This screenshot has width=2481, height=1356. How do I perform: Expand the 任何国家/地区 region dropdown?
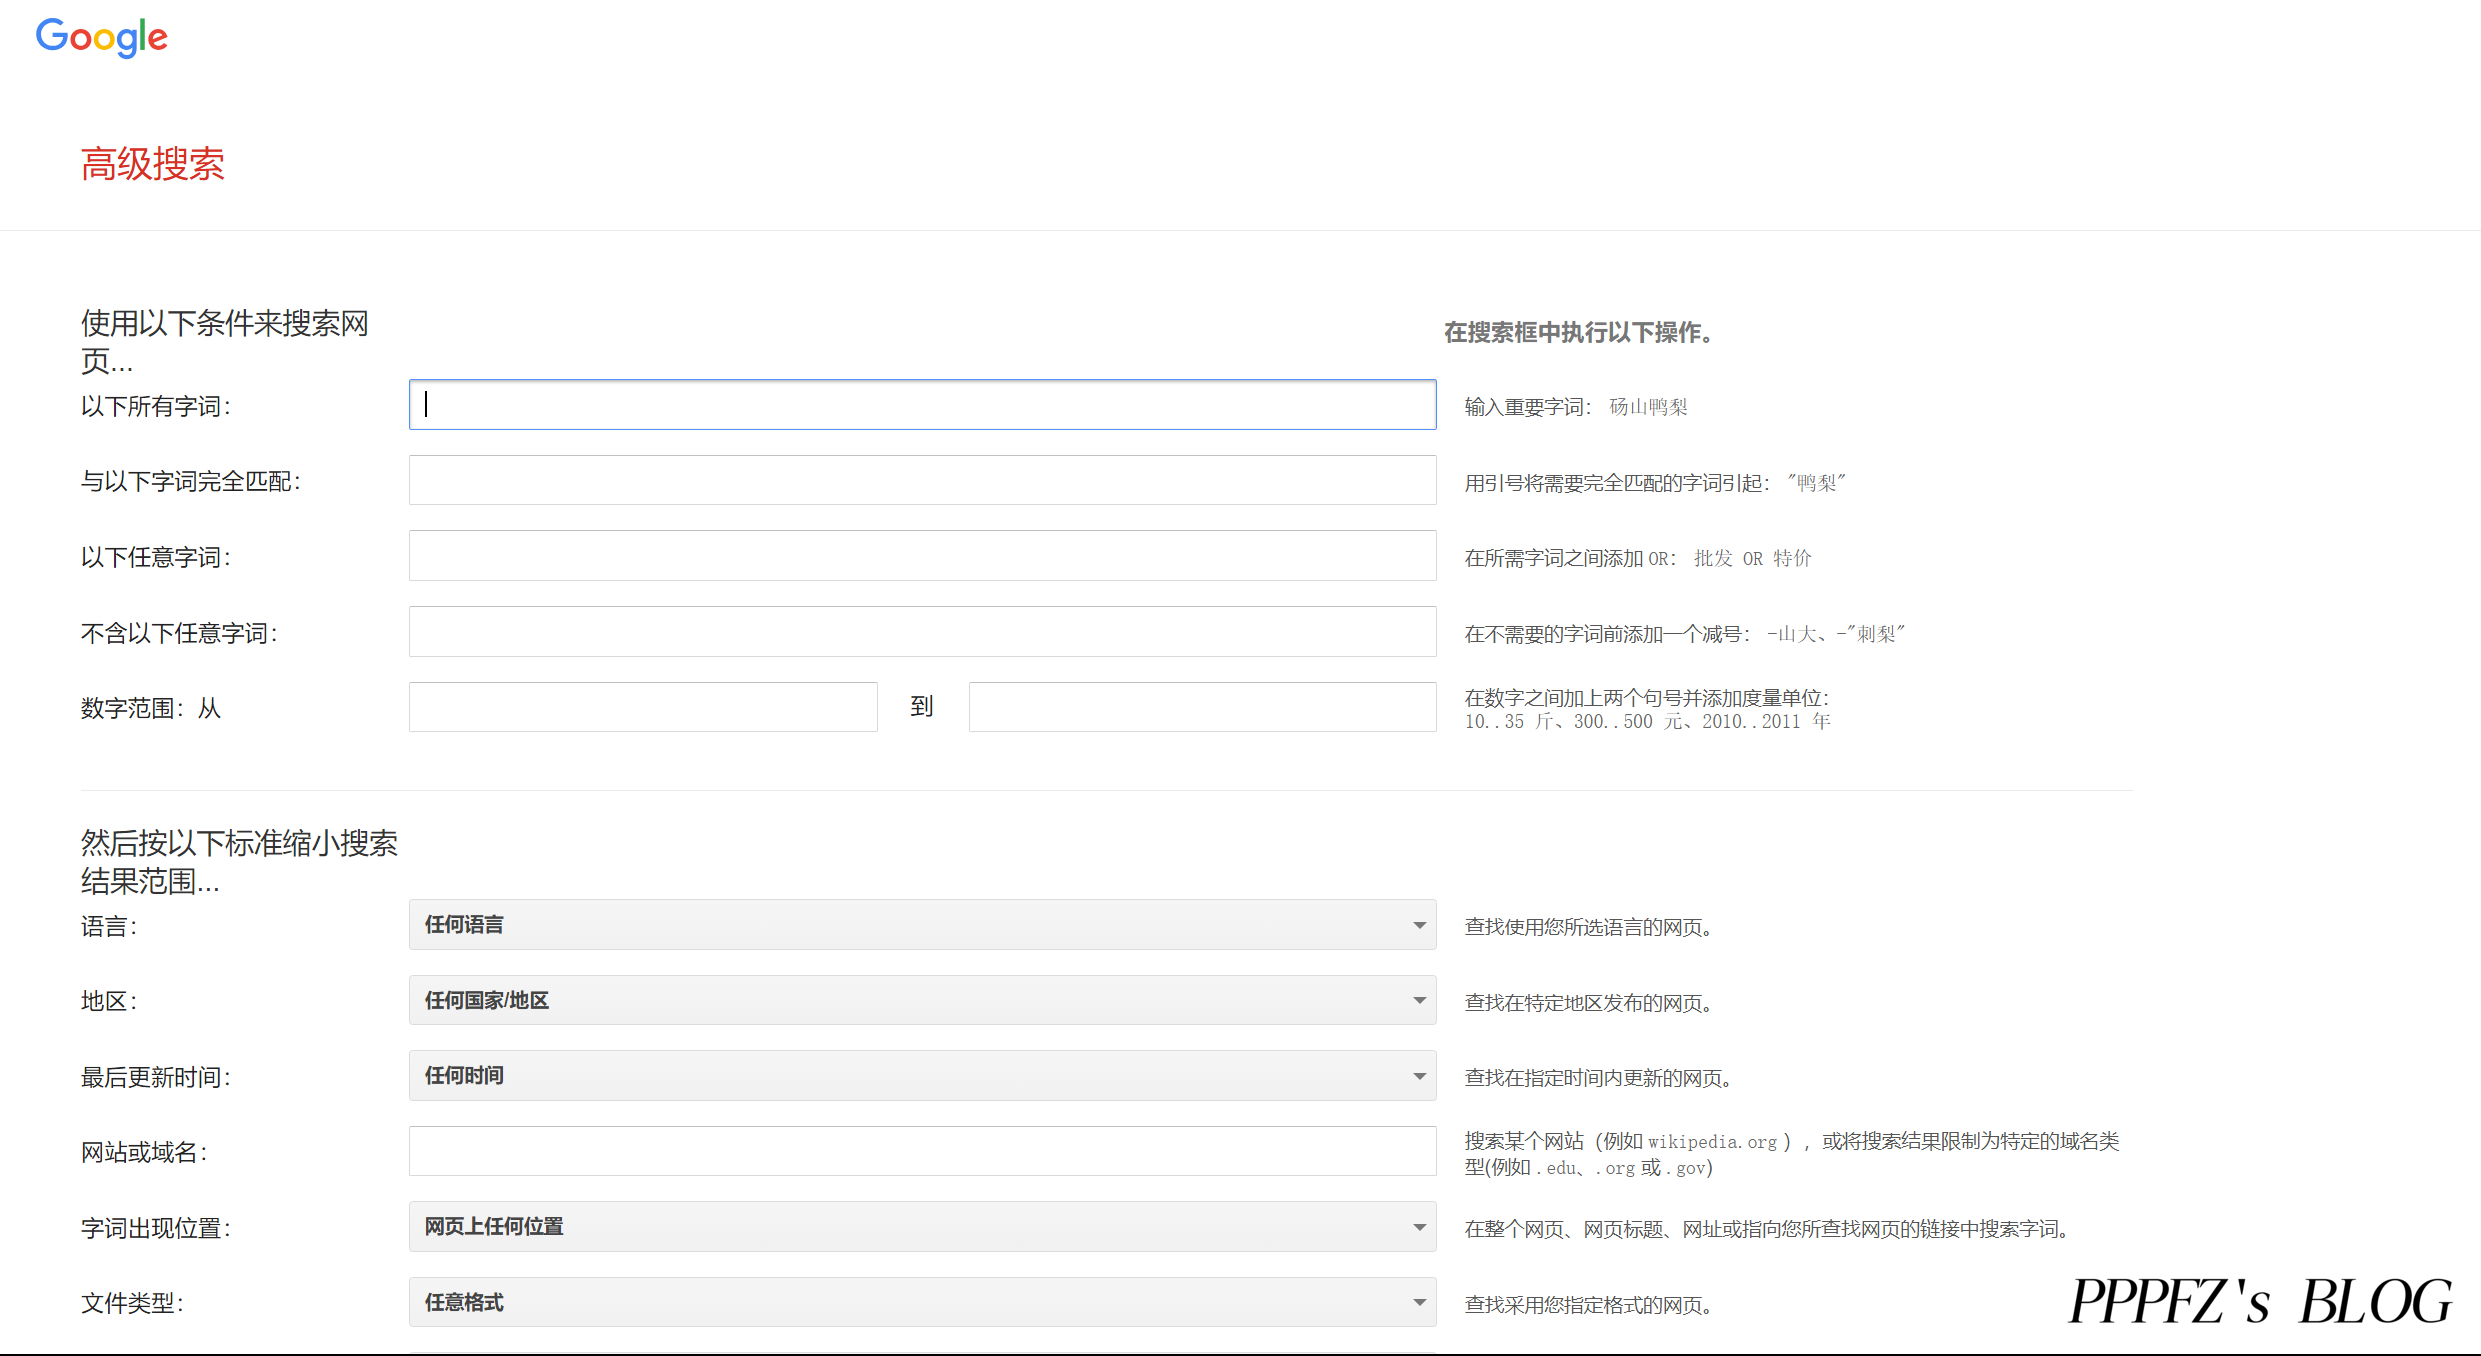pos(922,1000)
